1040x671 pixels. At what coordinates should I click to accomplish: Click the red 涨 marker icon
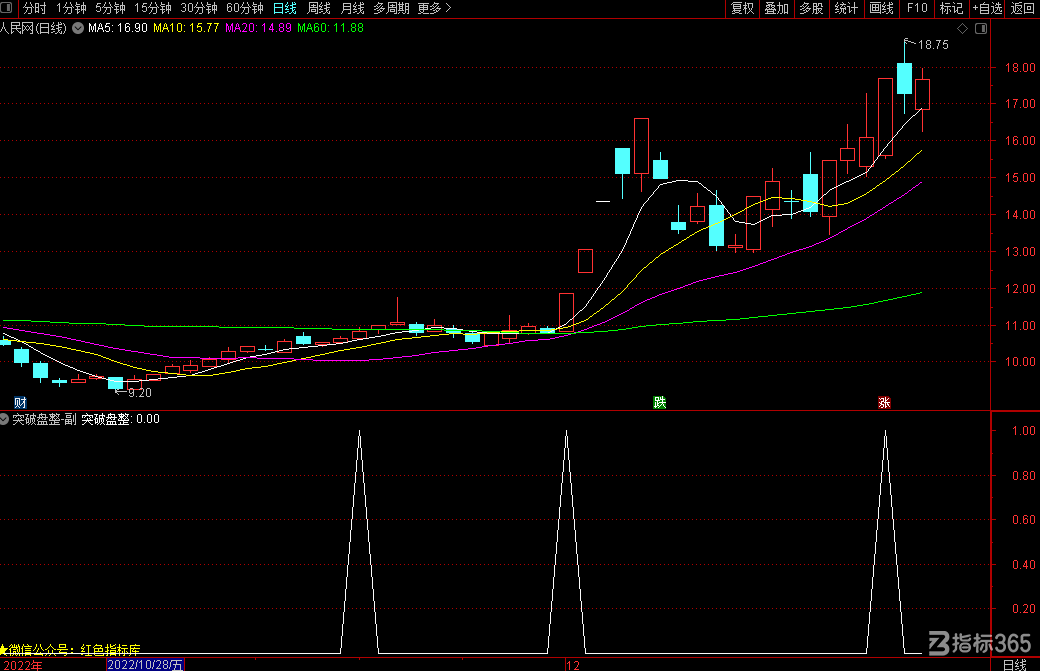(x=884, y=402)
